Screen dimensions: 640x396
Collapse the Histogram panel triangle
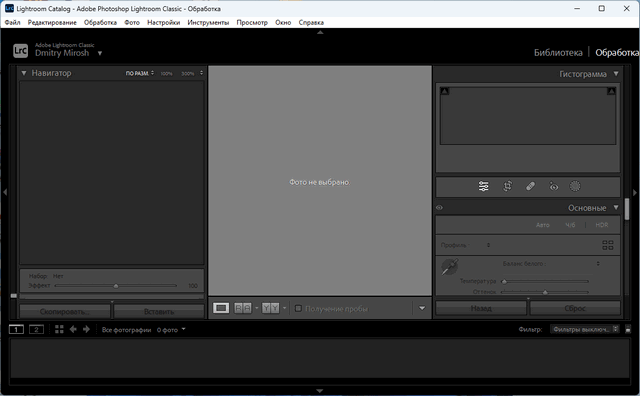(616, 74)
